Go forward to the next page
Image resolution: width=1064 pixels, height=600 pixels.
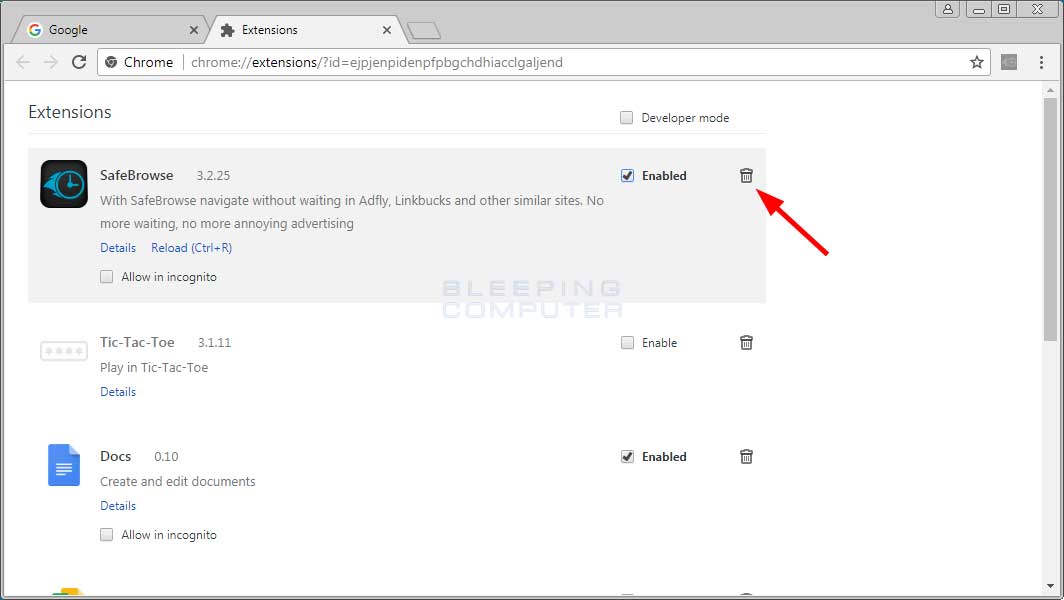point(51,62)
